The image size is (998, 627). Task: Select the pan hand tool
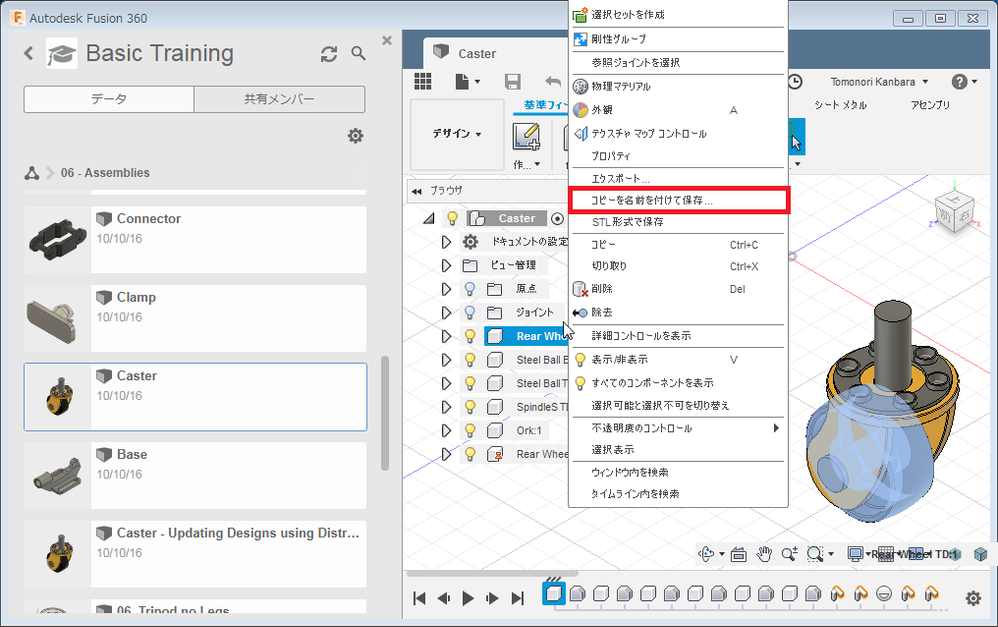764,554
